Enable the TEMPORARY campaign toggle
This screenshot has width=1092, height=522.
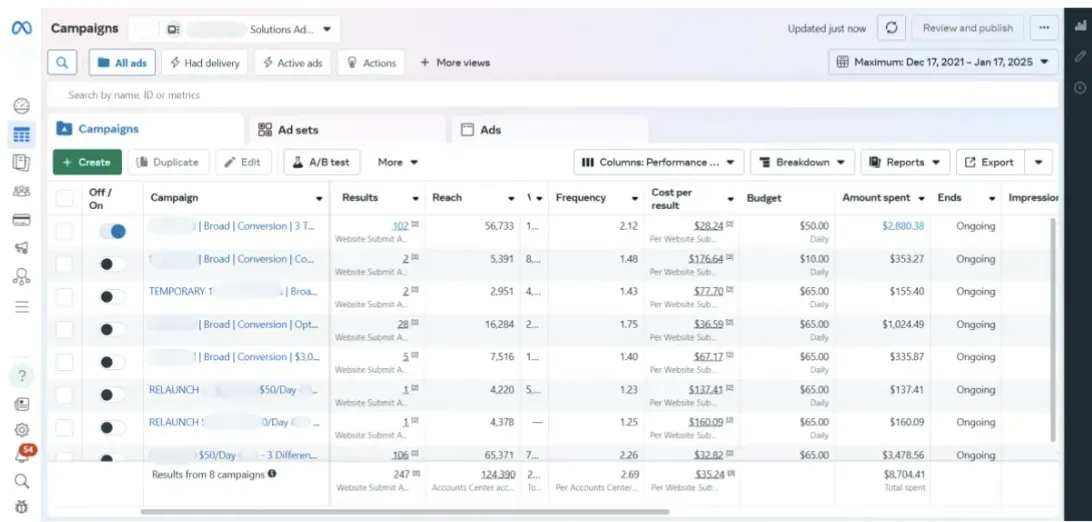click(112, 297)
